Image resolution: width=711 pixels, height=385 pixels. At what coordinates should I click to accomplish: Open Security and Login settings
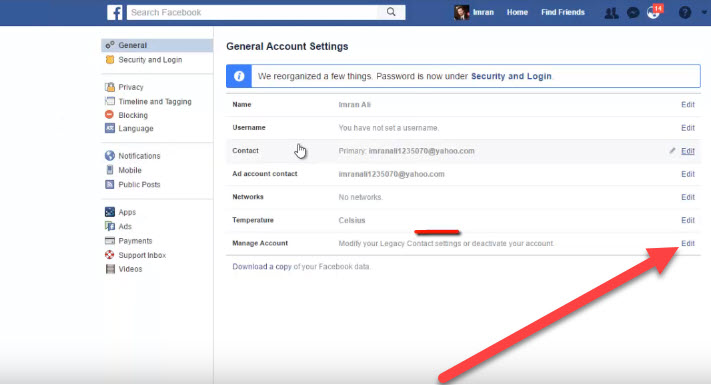pos(150,60)
